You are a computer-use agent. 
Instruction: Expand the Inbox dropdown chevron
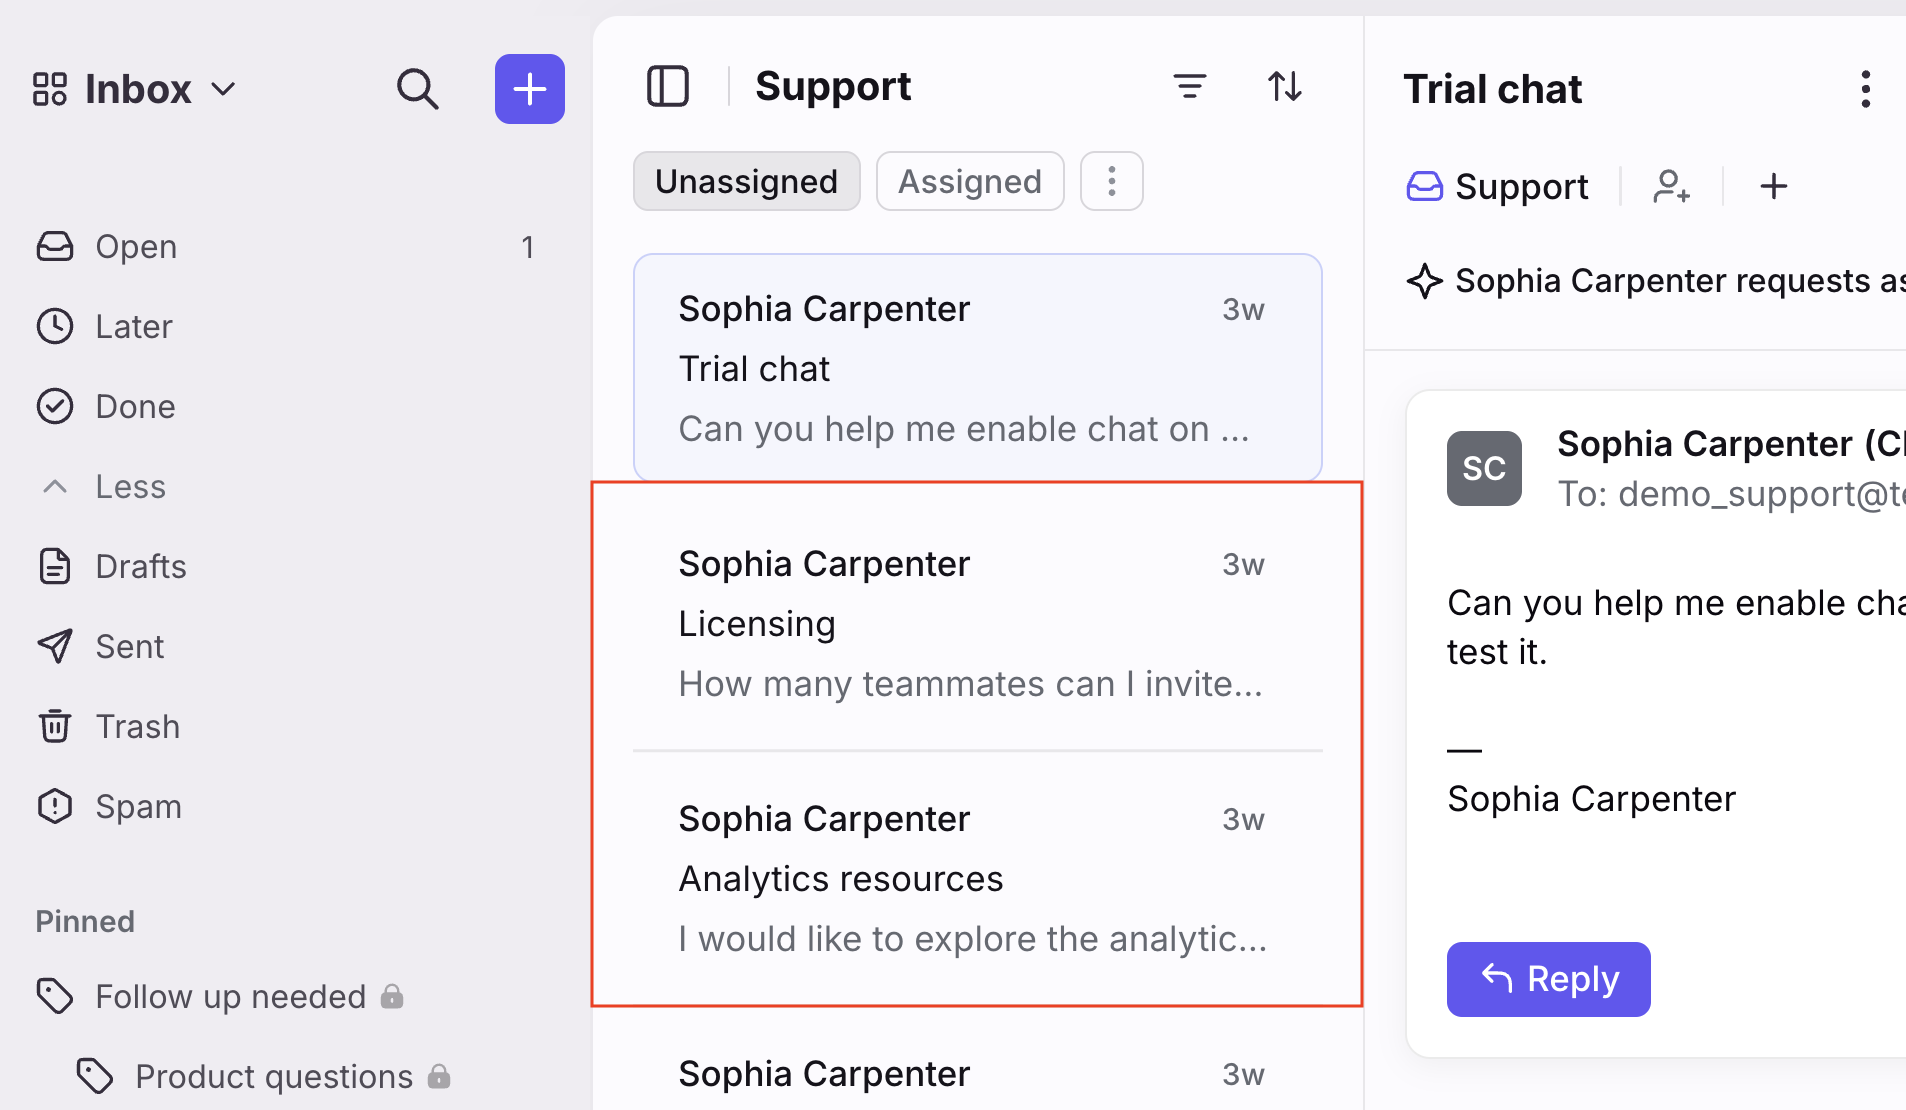(224, 89)
